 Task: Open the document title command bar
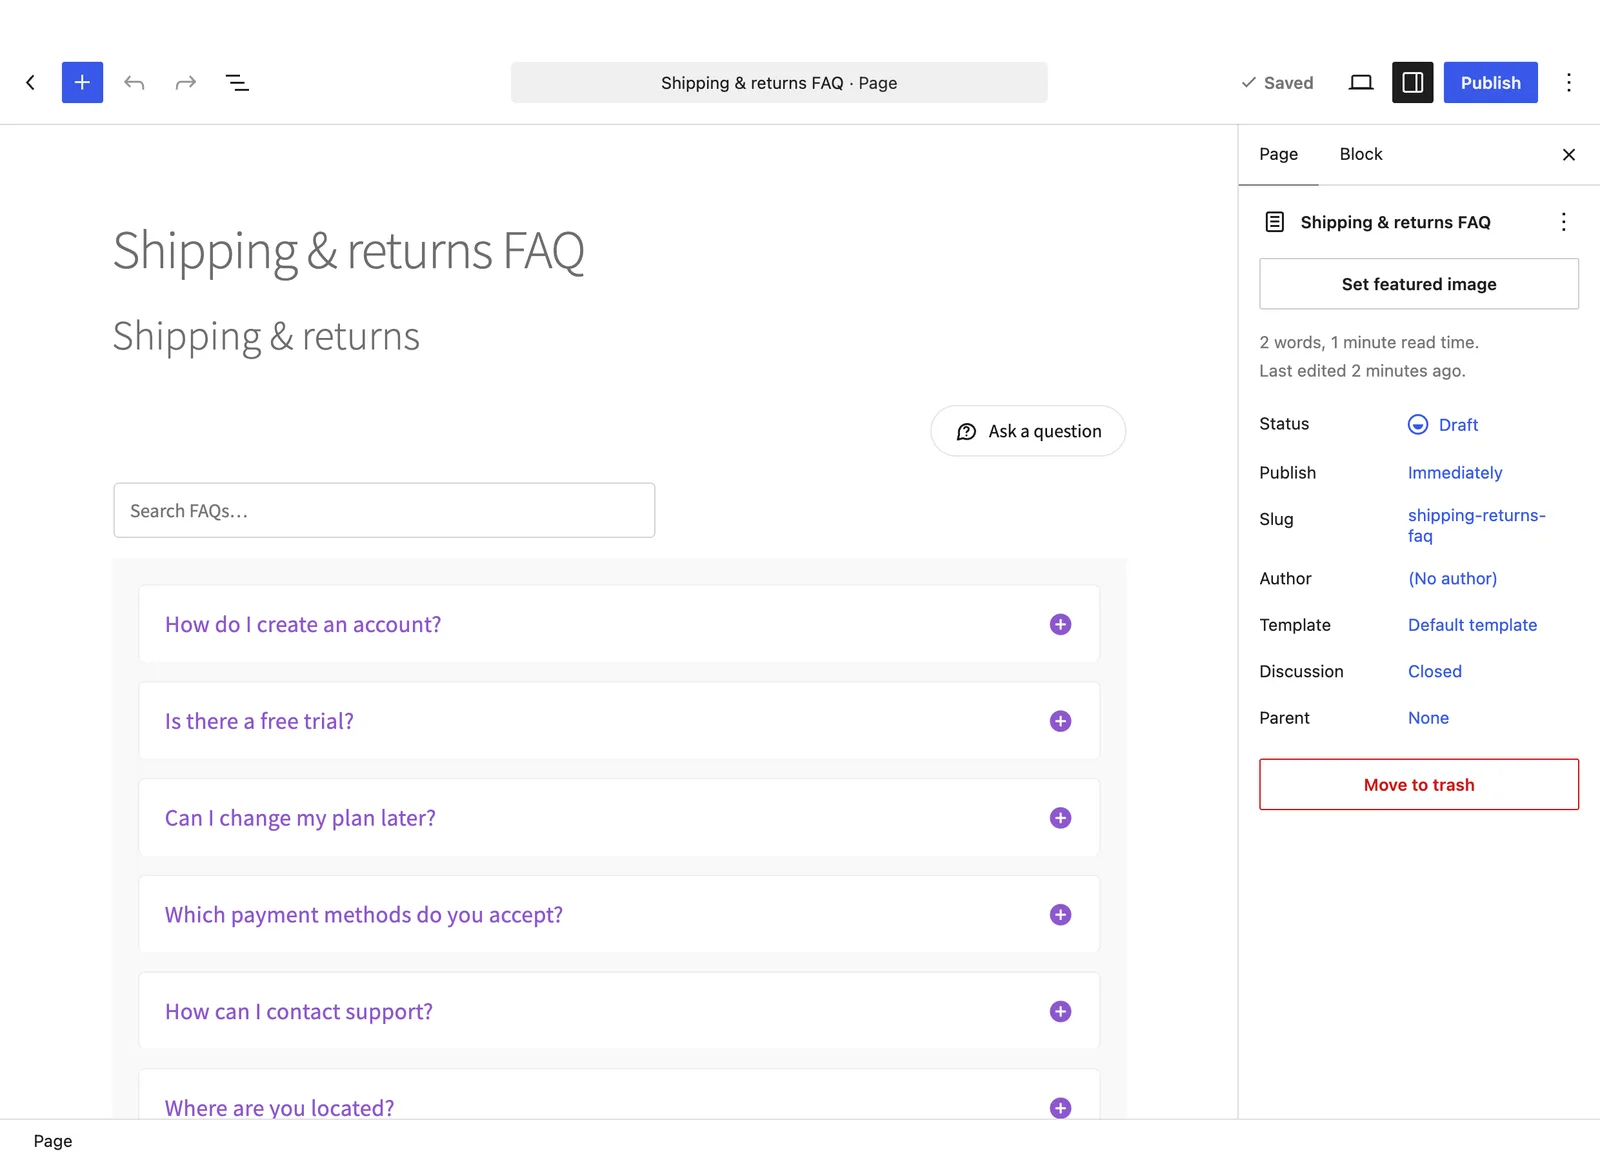pos(779,82)
